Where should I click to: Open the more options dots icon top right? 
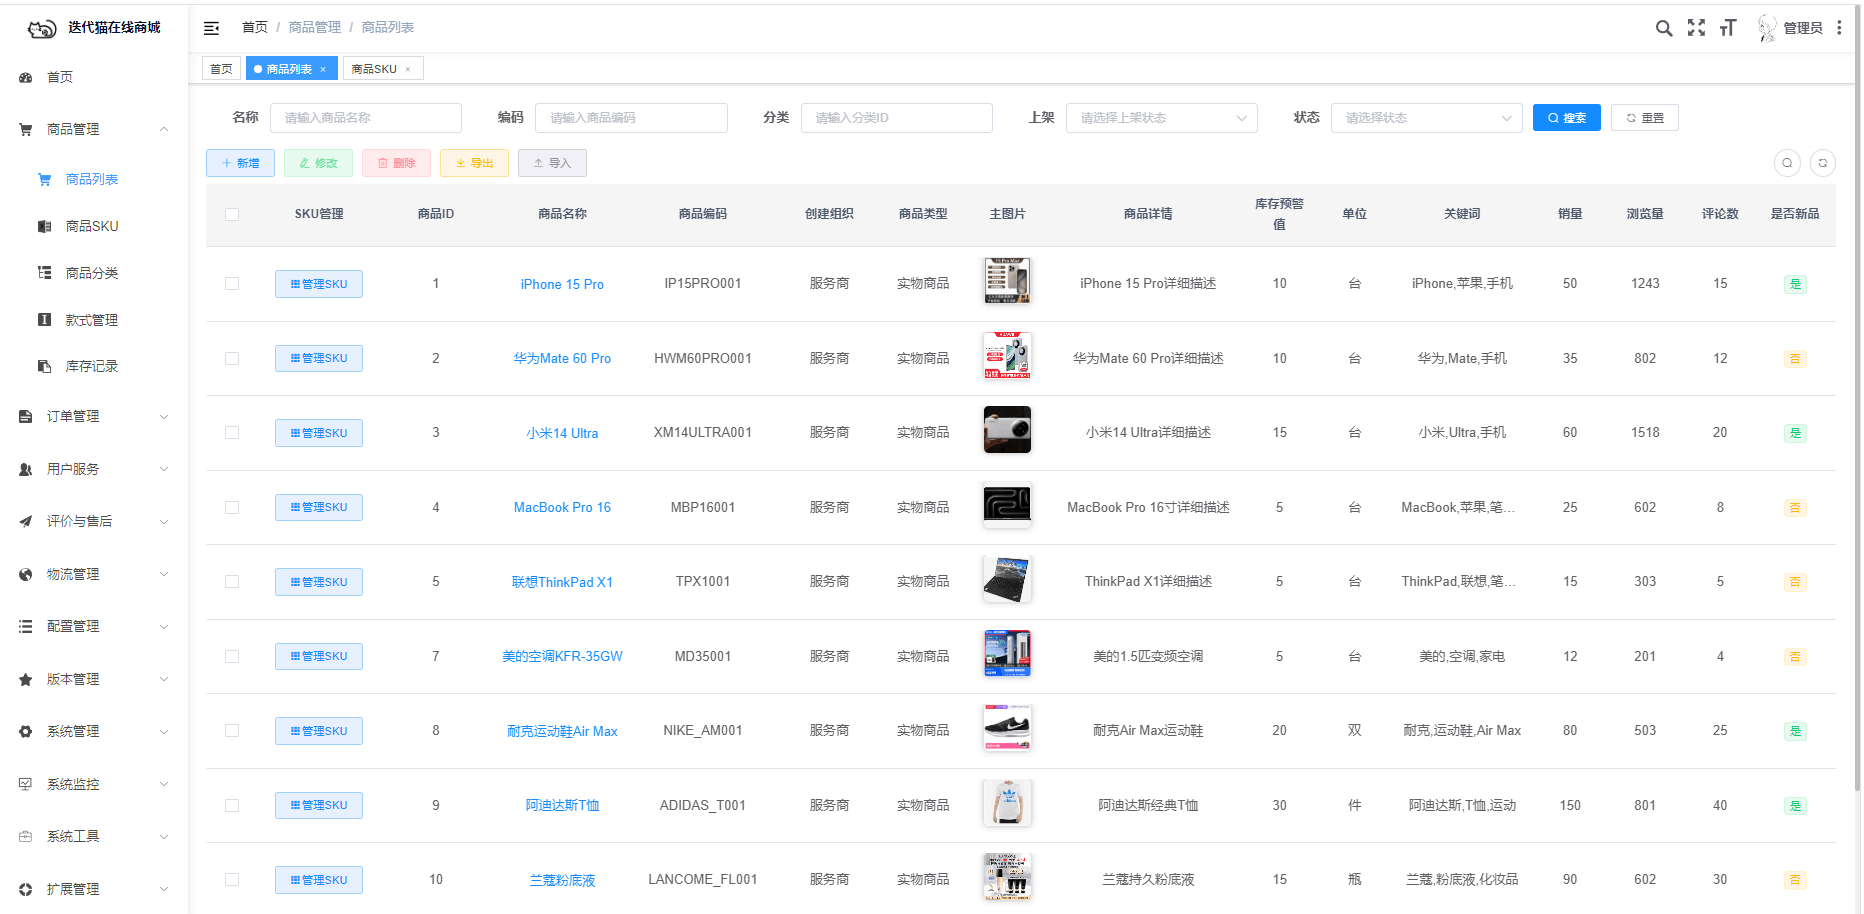(x=1840, y=28)
